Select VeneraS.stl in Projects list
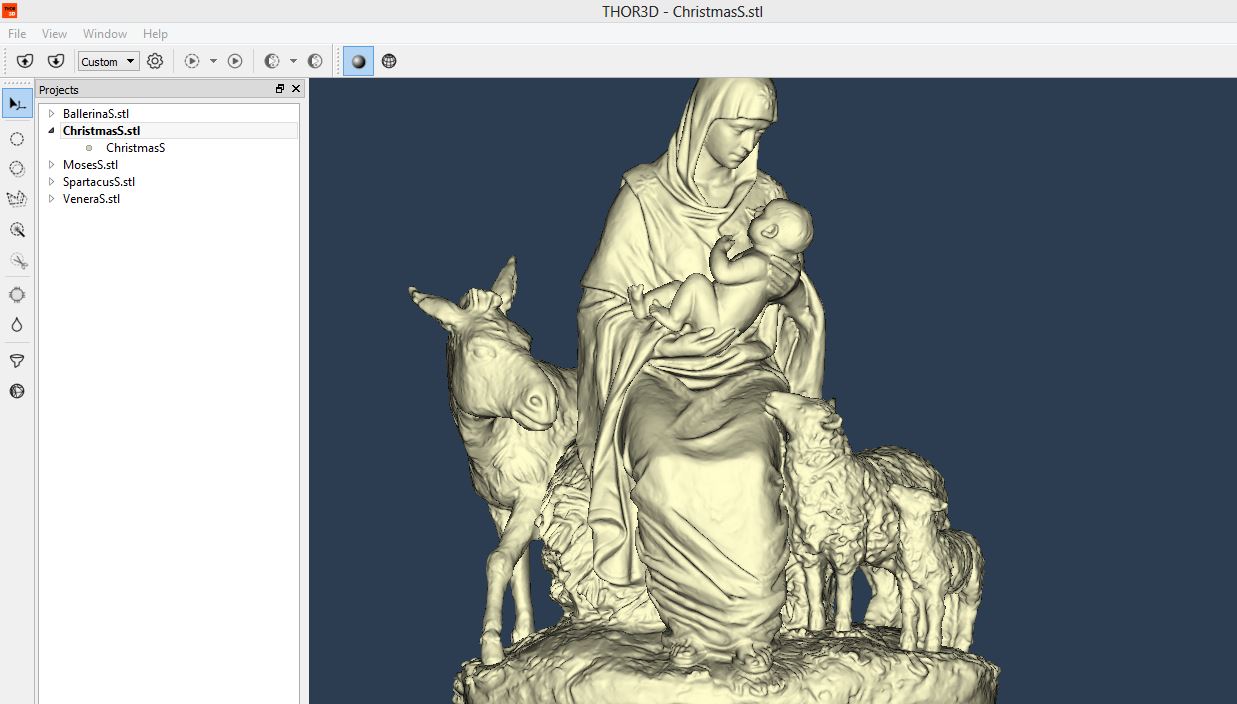This screenshot has height=704, width=1237. point(91,199)
